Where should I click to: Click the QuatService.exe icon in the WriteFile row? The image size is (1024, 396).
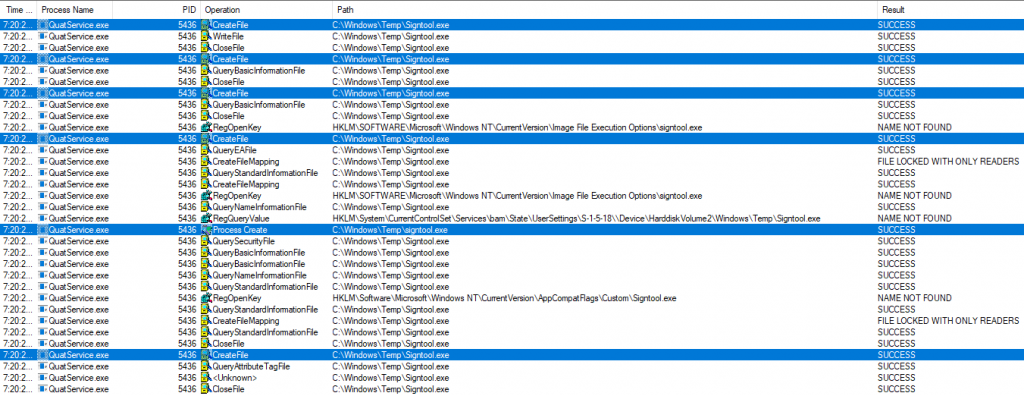(x=43, y=37)
